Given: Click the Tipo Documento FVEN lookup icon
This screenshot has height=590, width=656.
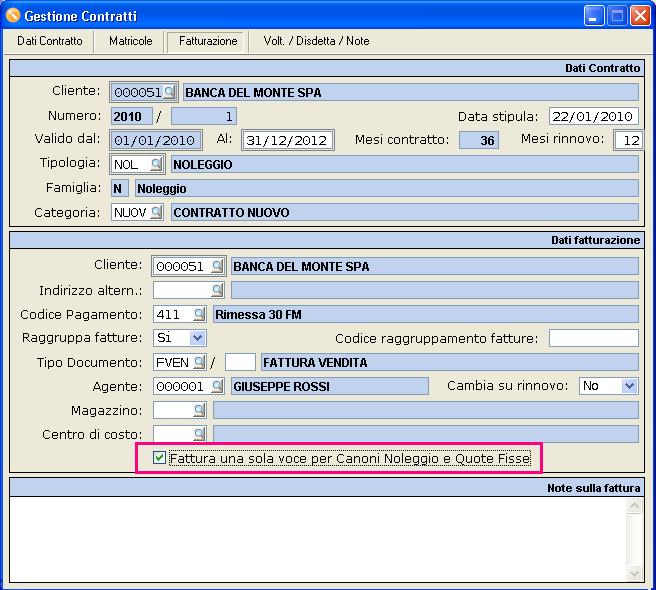Looking at the screenshot, I should [199, 362].
